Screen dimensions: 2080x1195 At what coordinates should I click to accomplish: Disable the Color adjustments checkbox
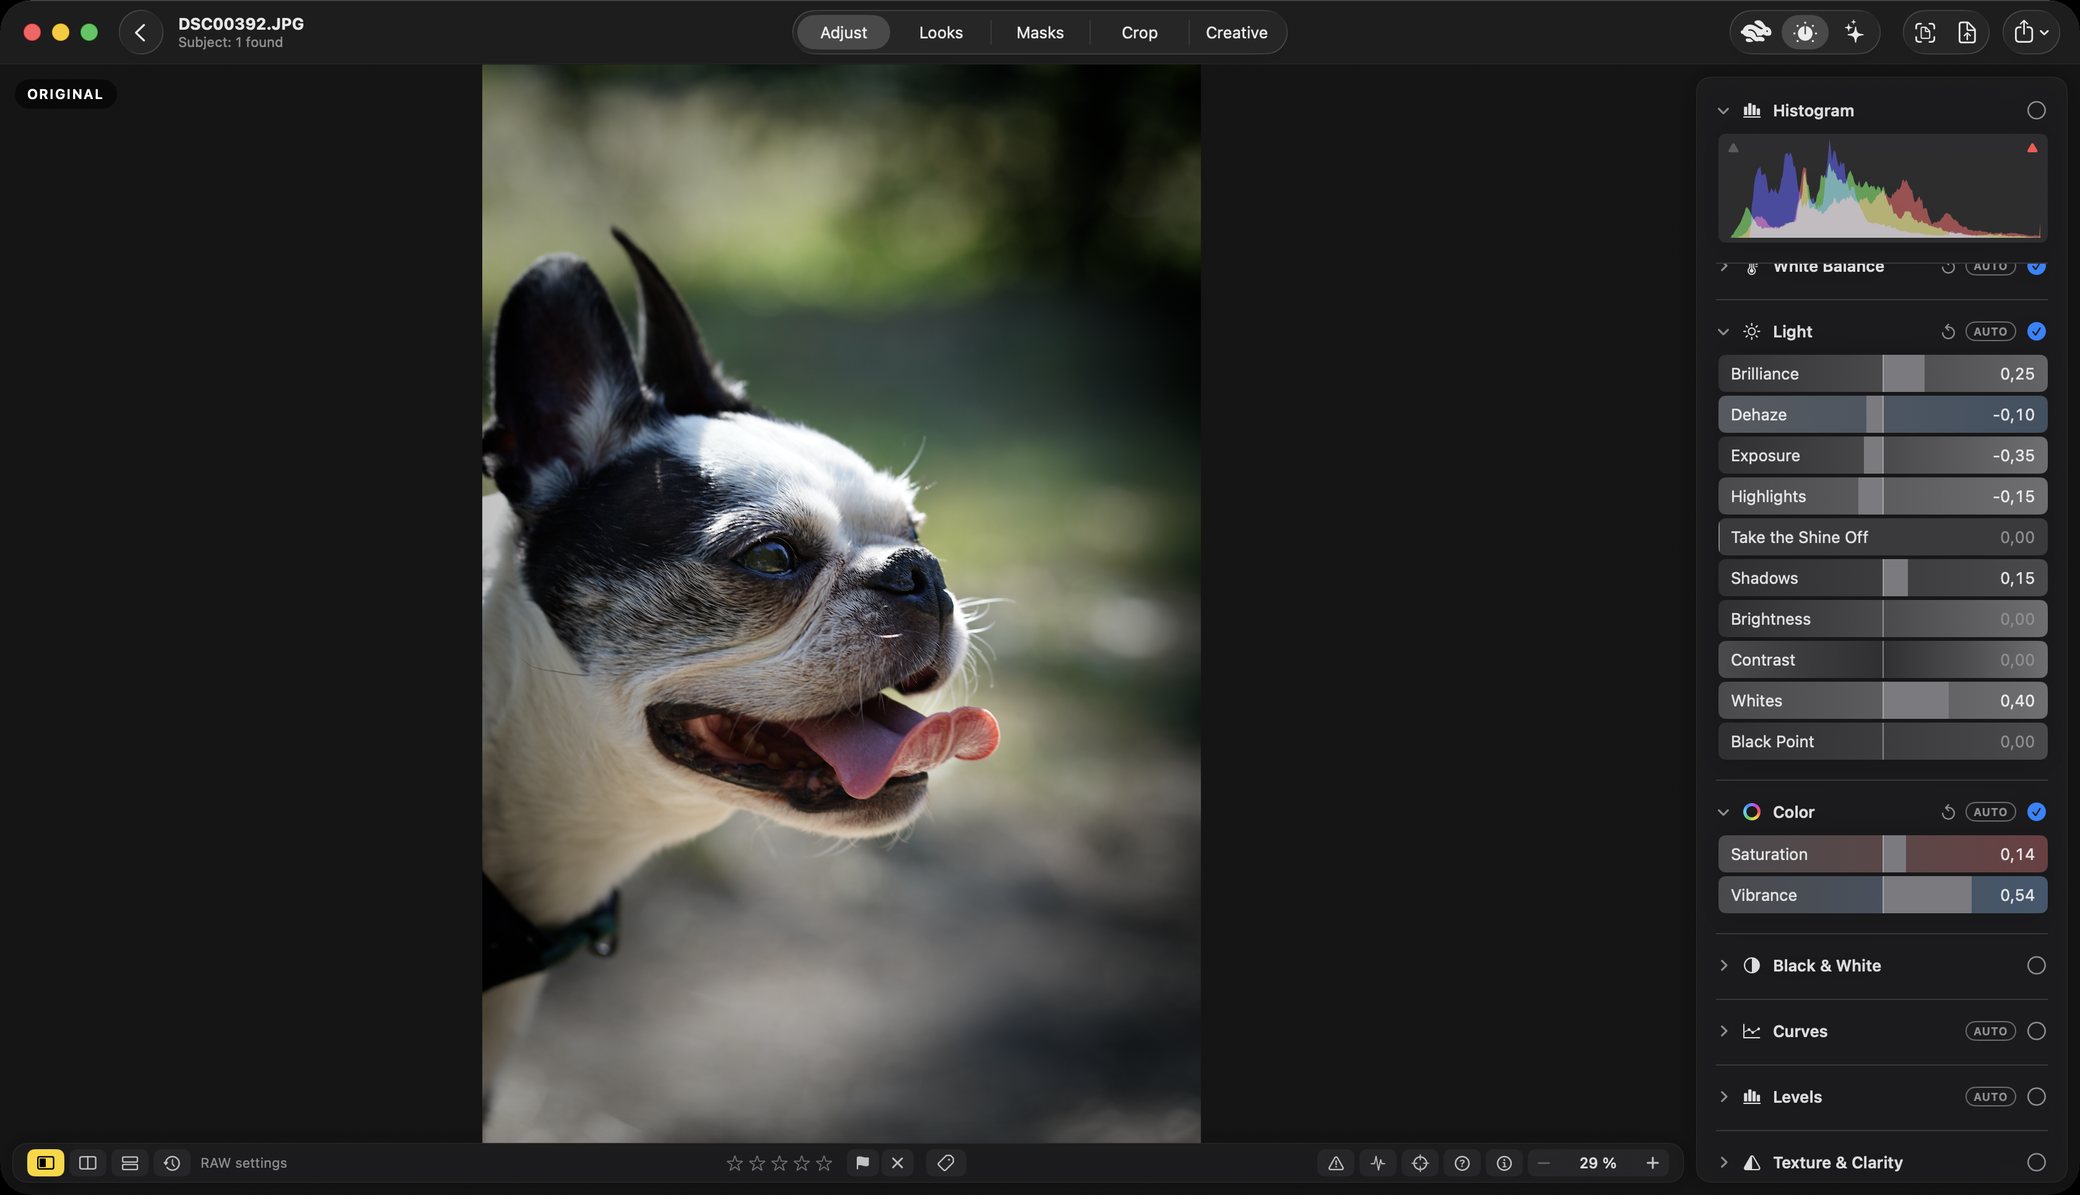coord(2036,812)
